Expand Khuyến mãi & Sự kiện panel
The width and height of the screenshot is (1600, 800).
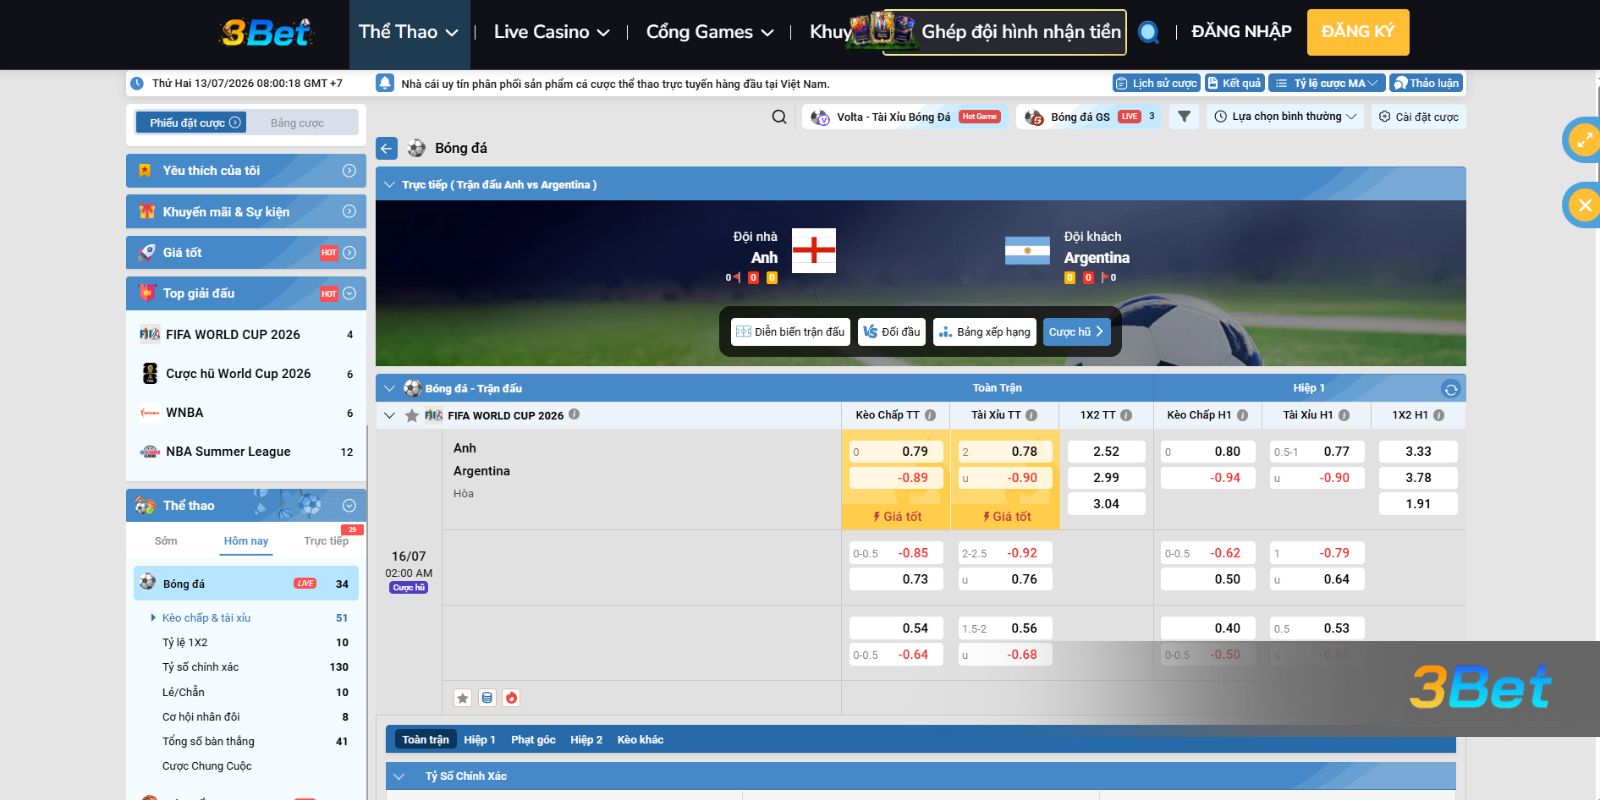coord(246,212)
